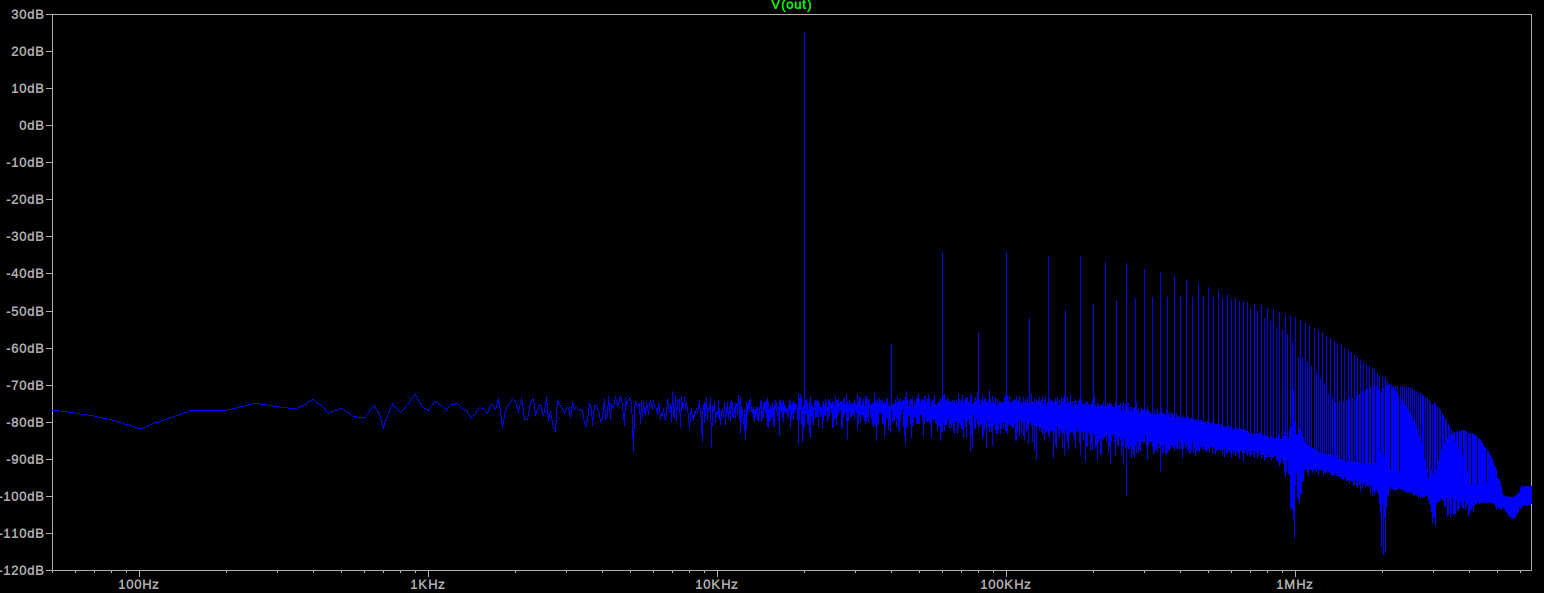Click the 20dB vertical axis label
The width and height of the screenshot is (1544, 593).
tap(29, 51)
